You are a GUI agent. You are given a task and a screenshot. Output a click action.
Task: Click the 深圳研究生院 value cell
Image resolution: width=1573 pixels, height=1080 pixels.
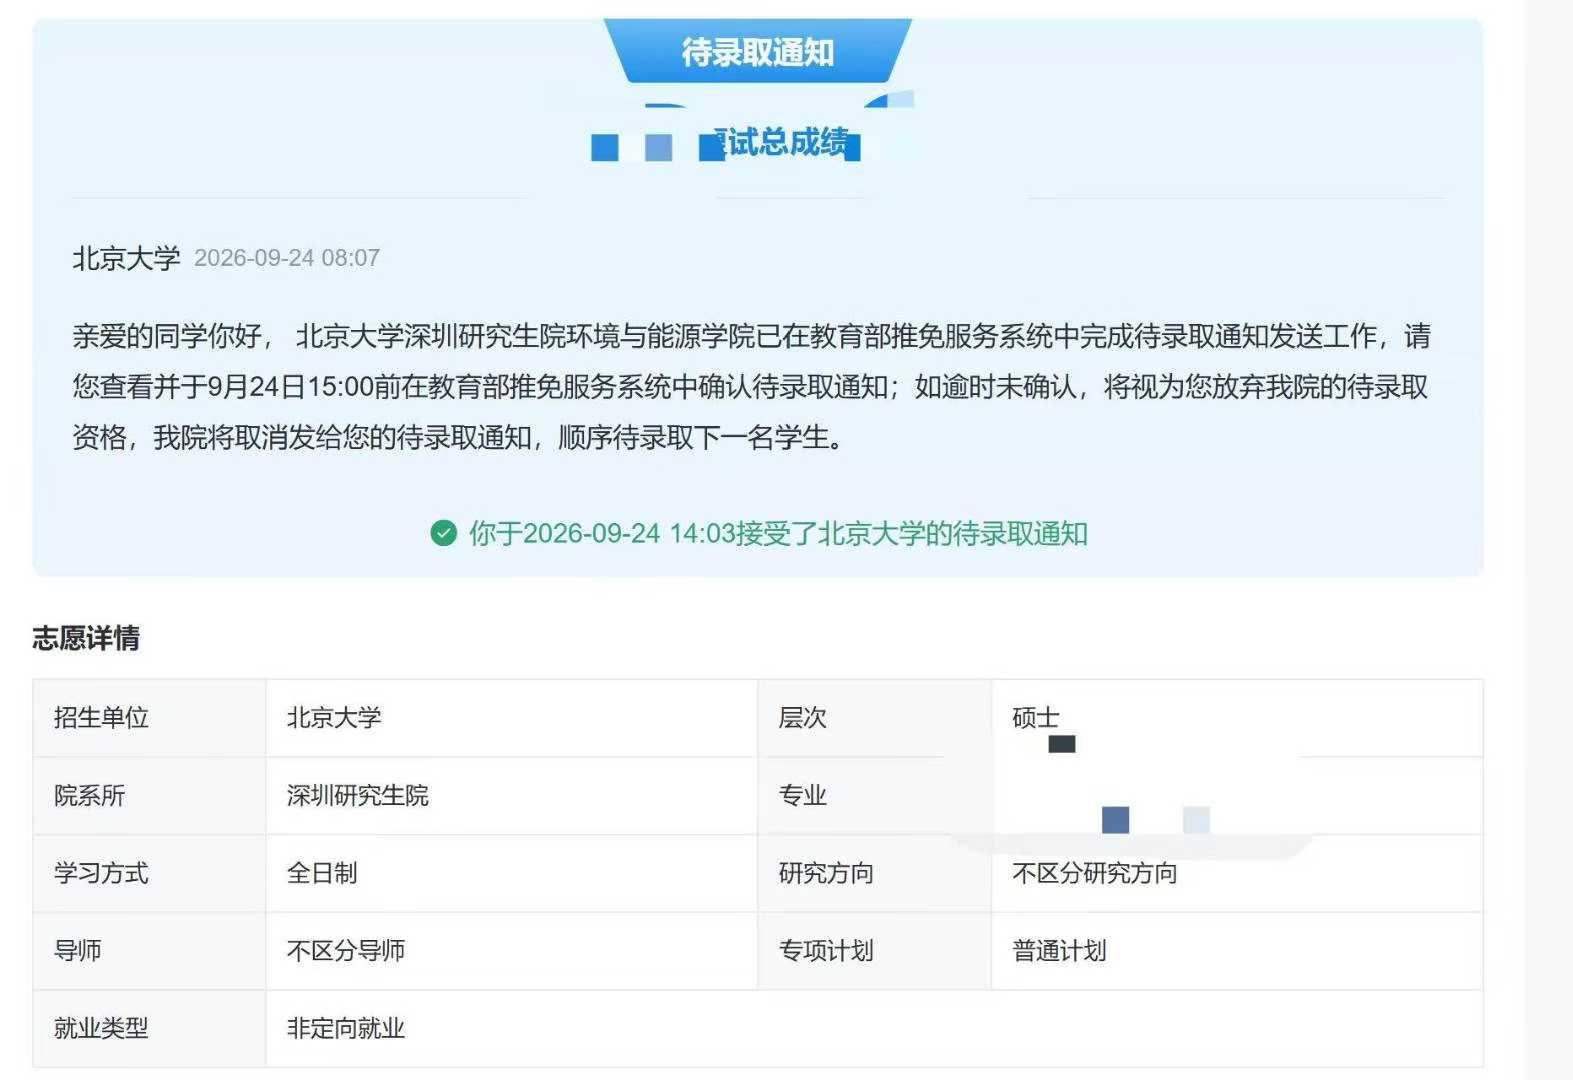pos(512,796)
